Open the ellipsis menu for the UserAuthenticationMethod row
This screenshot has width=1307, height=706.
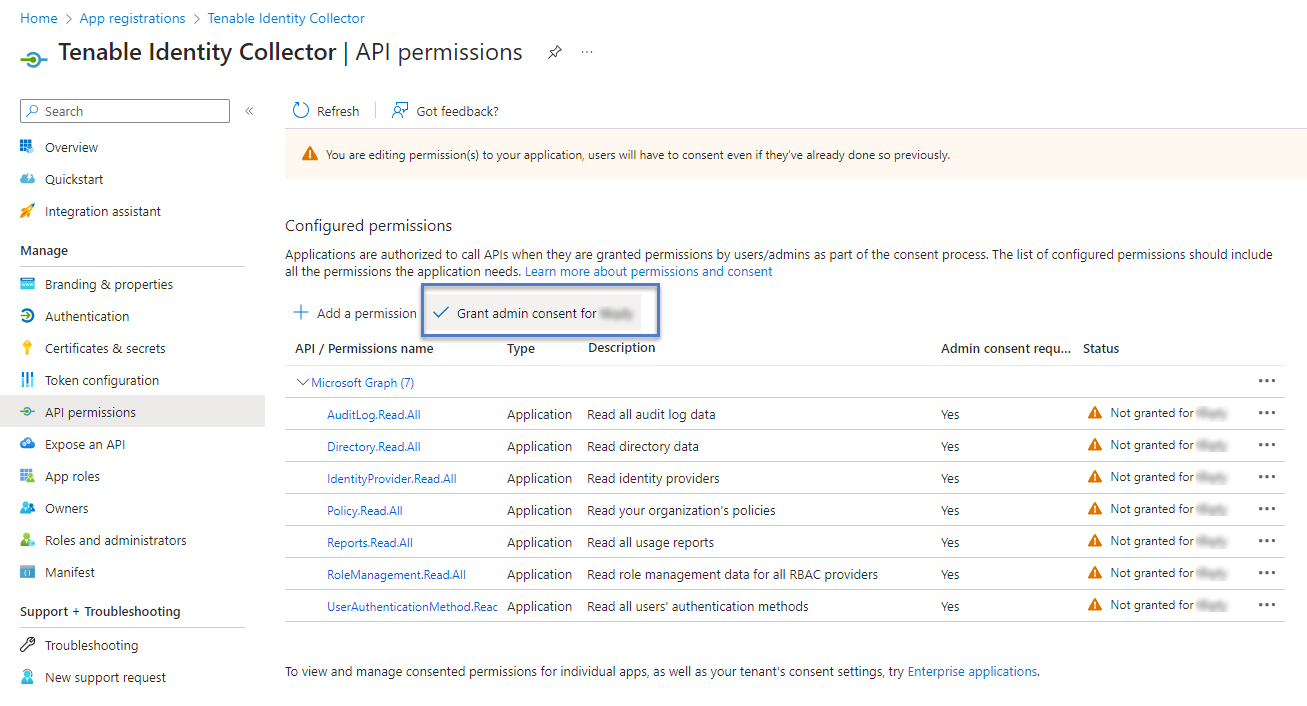pyautogui.click(x=1267, y=605)
